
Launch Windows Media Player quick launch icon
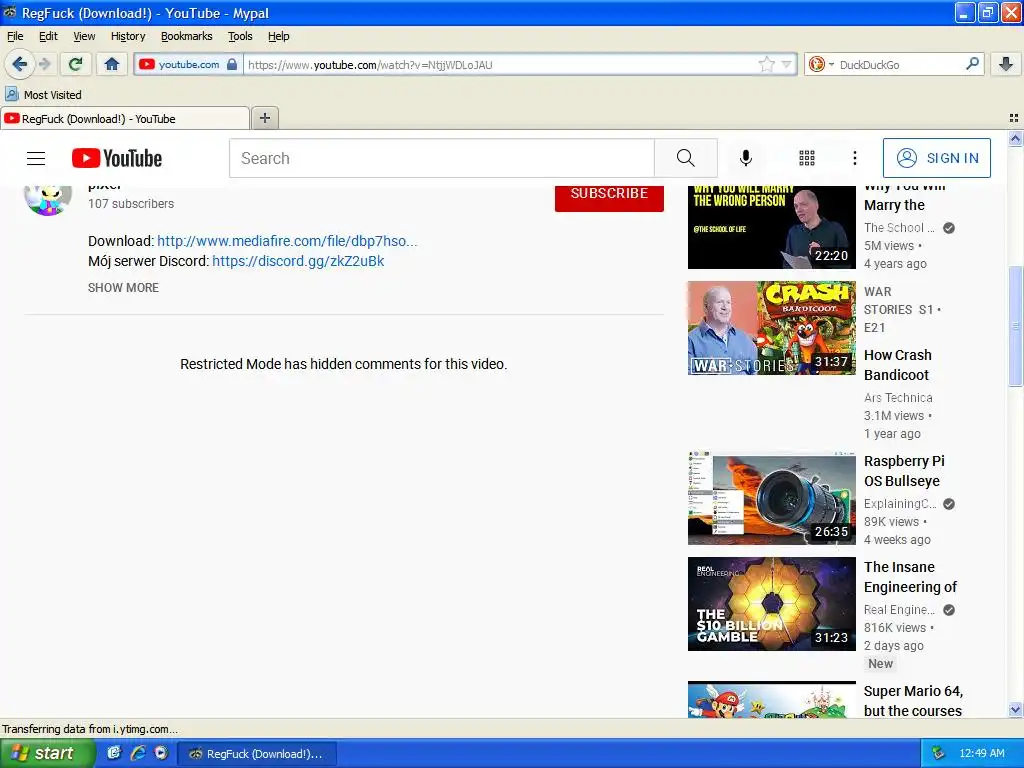161,753
